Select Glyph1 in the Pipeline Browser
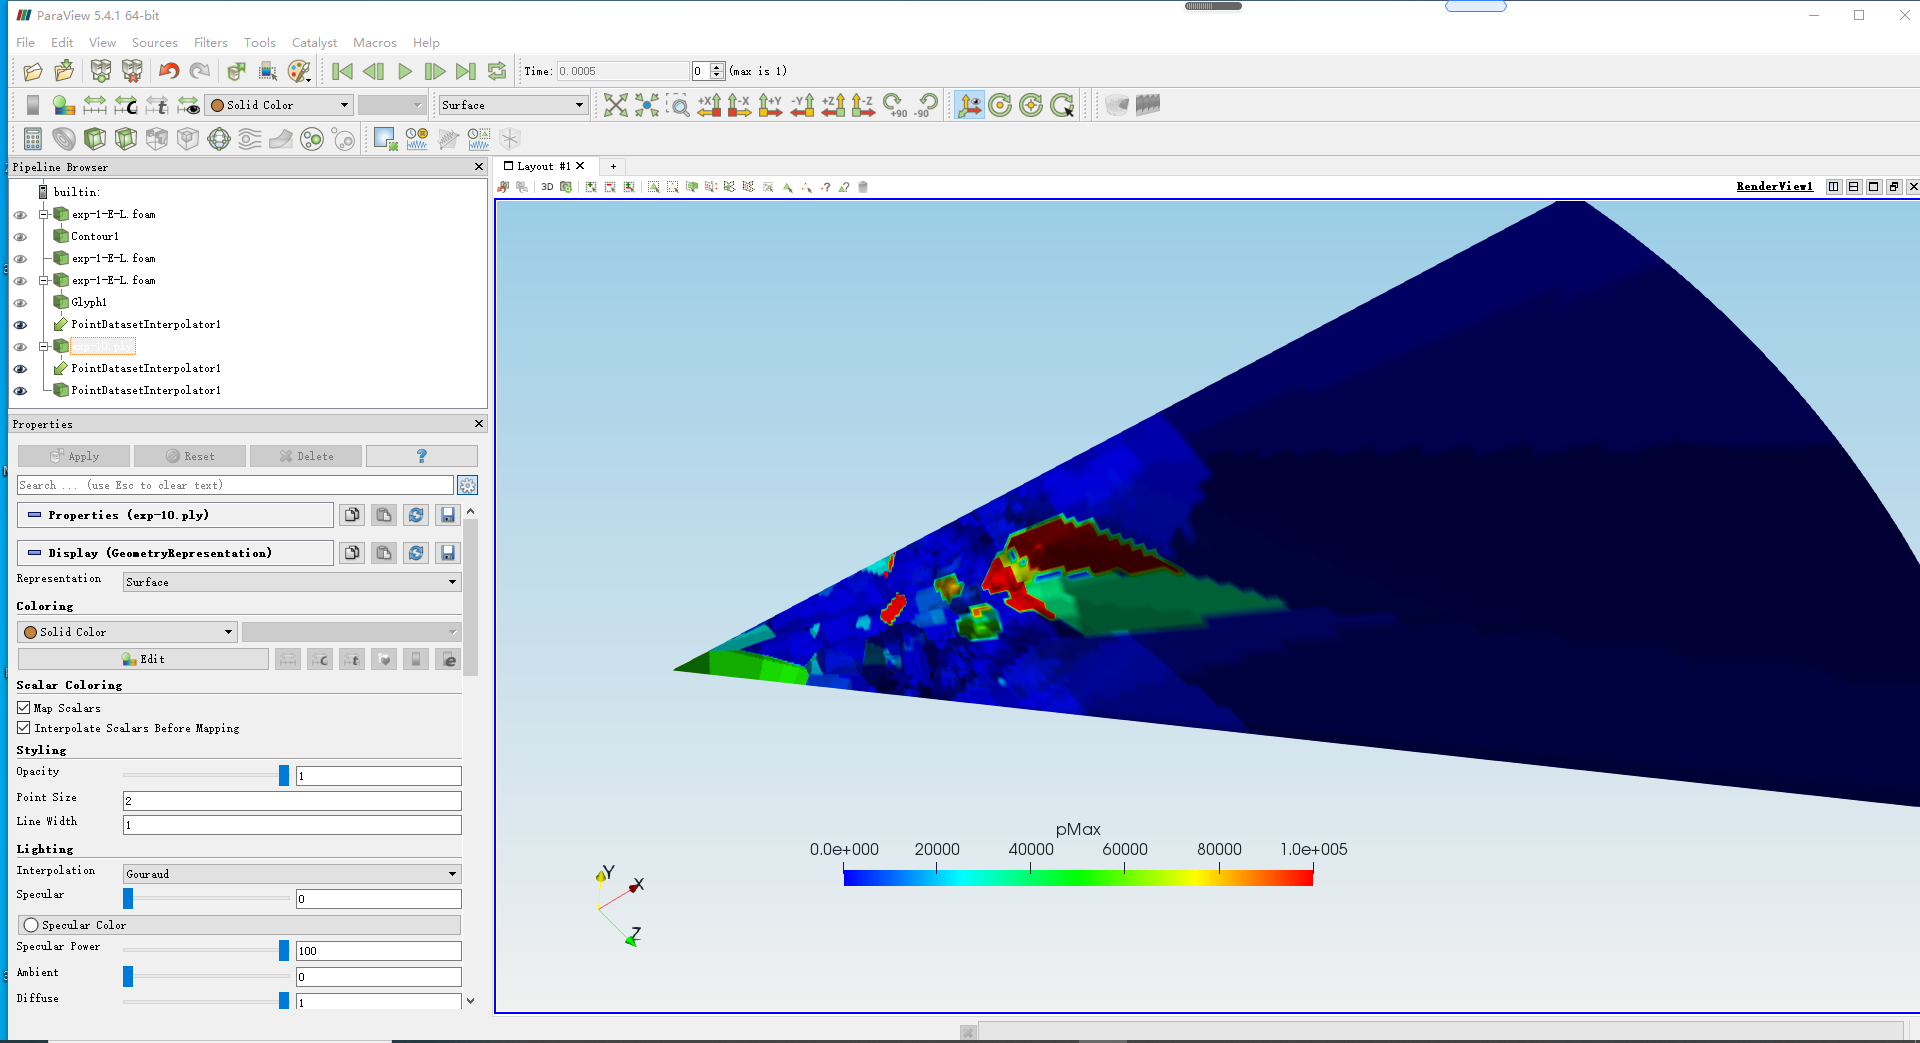 coord(89,302)
